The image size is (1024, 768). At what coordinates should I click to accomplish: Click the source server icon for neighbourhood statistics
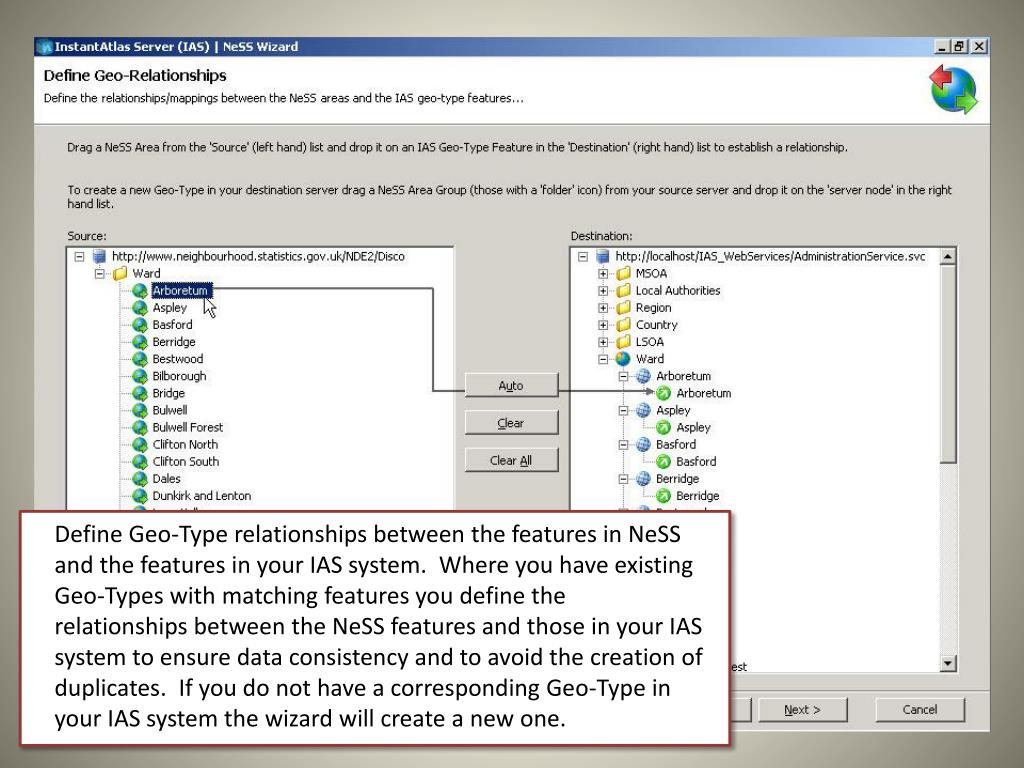point(99,257)
